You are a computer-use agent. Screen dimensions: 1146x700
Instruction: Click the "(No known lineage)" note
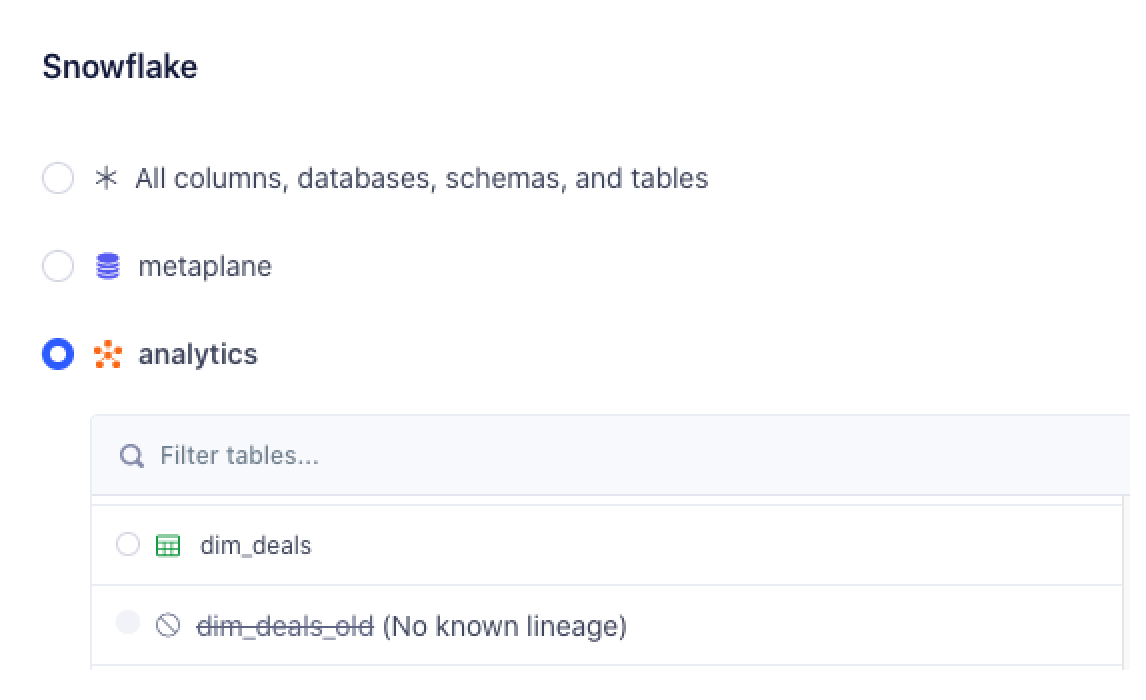(505, 627)
